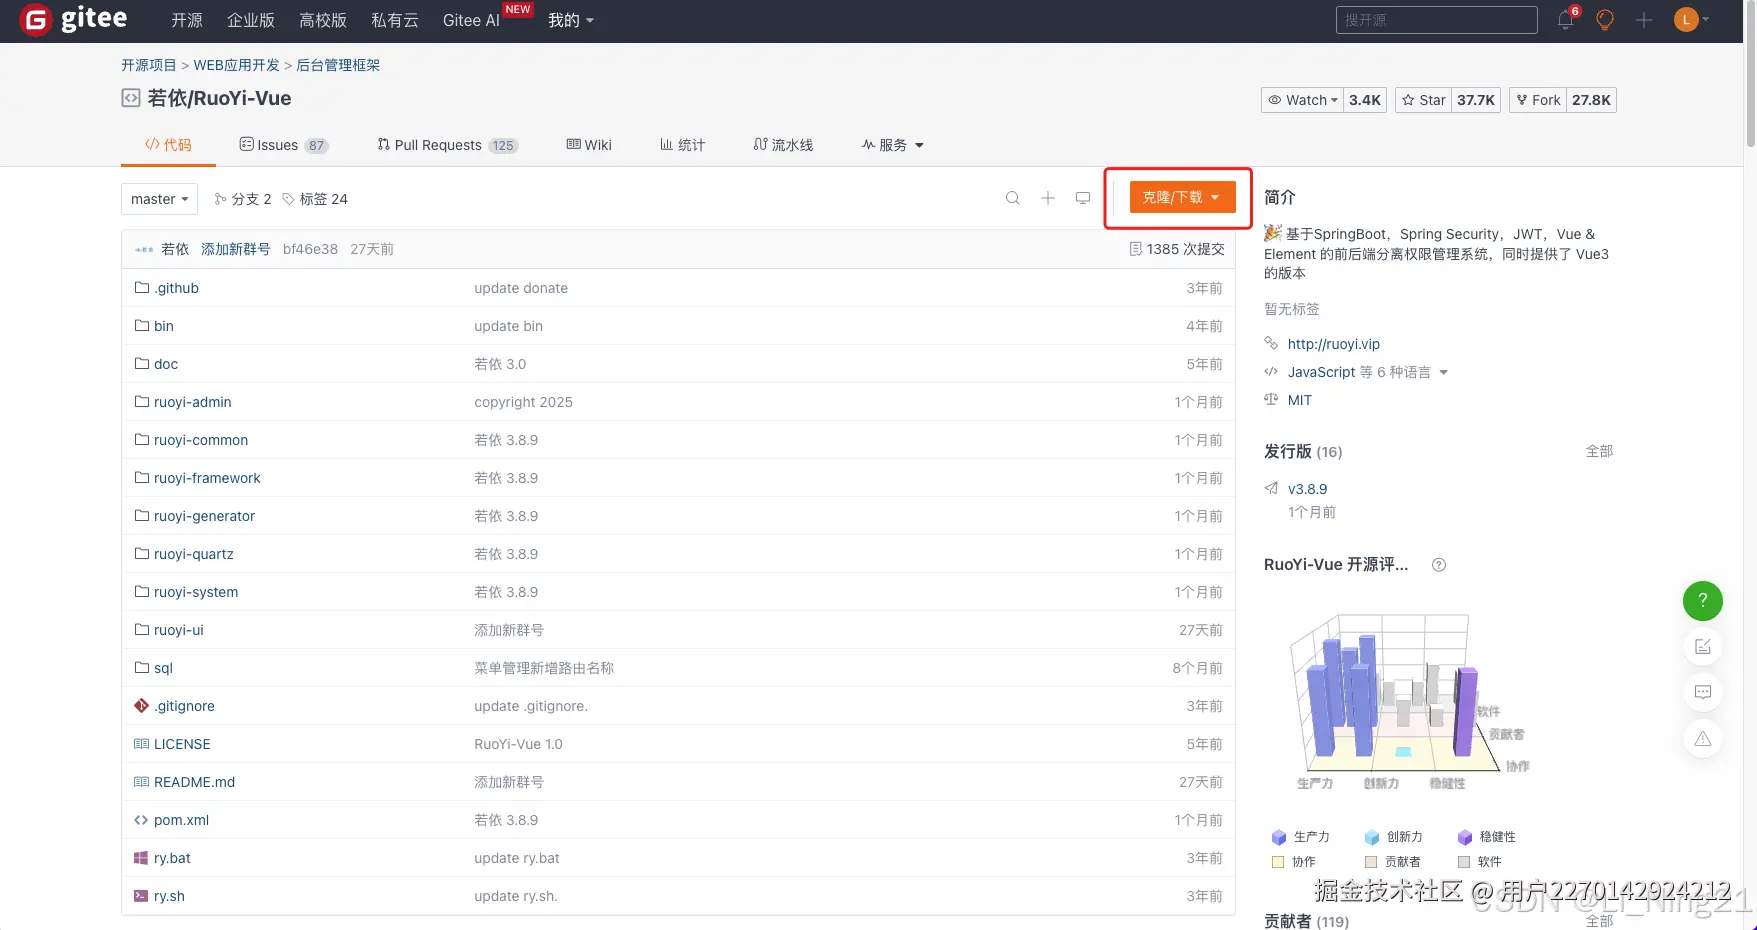Click the green floating help question mark
The height and width of the screenshot is (930, 1757).
pyautogui.click(x=1703, y=601)
